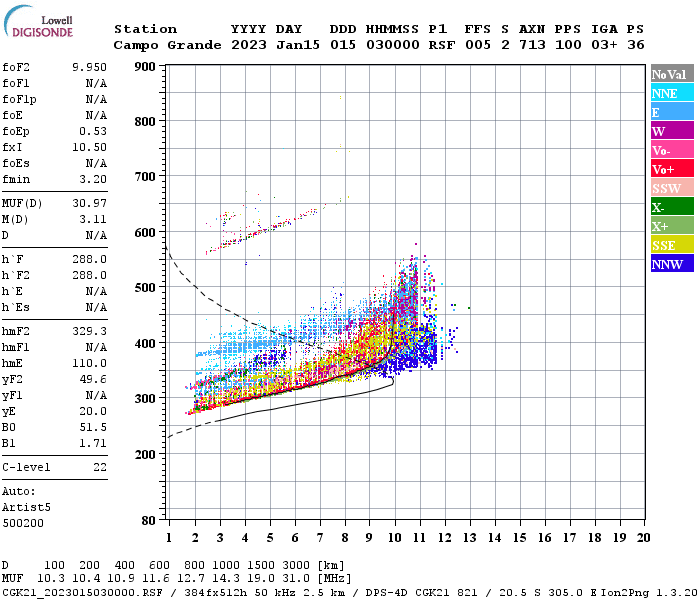Click the 20 MHz frequency axis label
Viewport: 700px width, 600px height.
tap(643, 538)
